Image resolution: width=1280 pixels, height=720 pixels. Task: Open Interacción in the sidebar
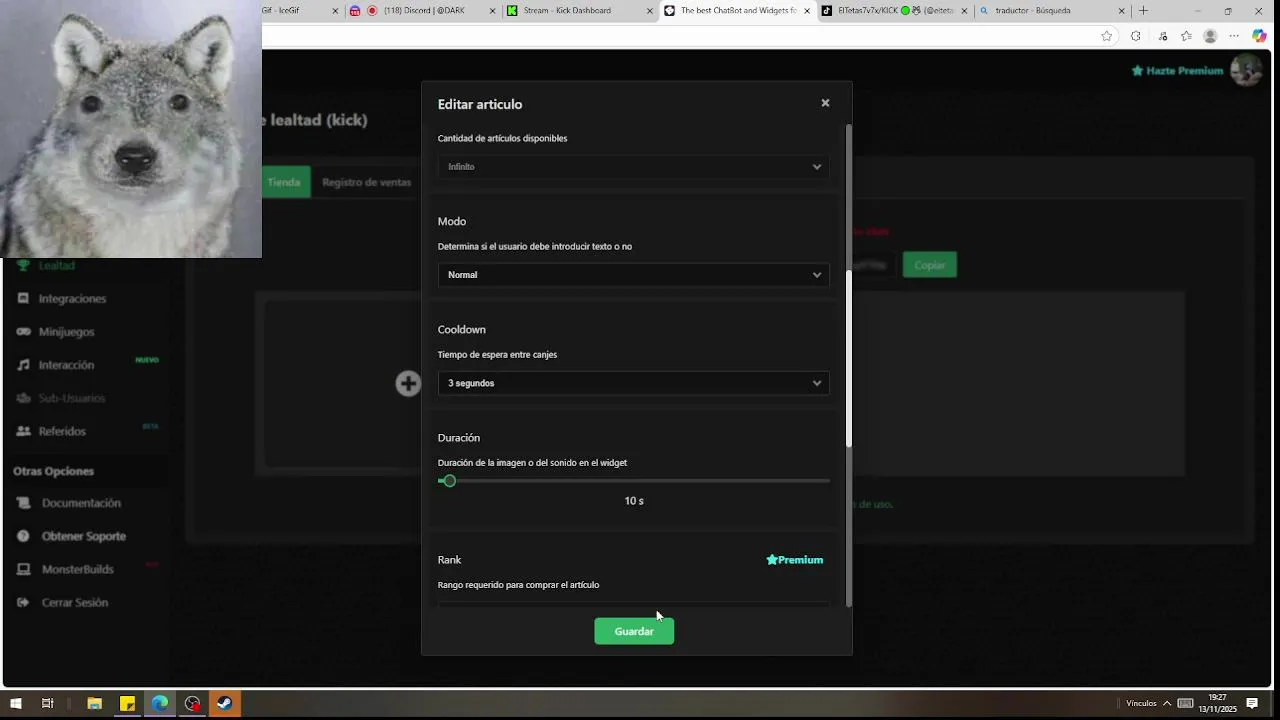click(x=66, y=365)
